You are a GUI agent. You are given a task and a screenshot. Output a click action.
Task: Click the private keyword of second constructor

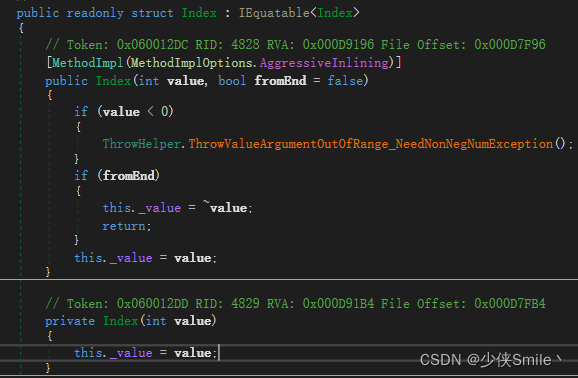click(70, 321)
